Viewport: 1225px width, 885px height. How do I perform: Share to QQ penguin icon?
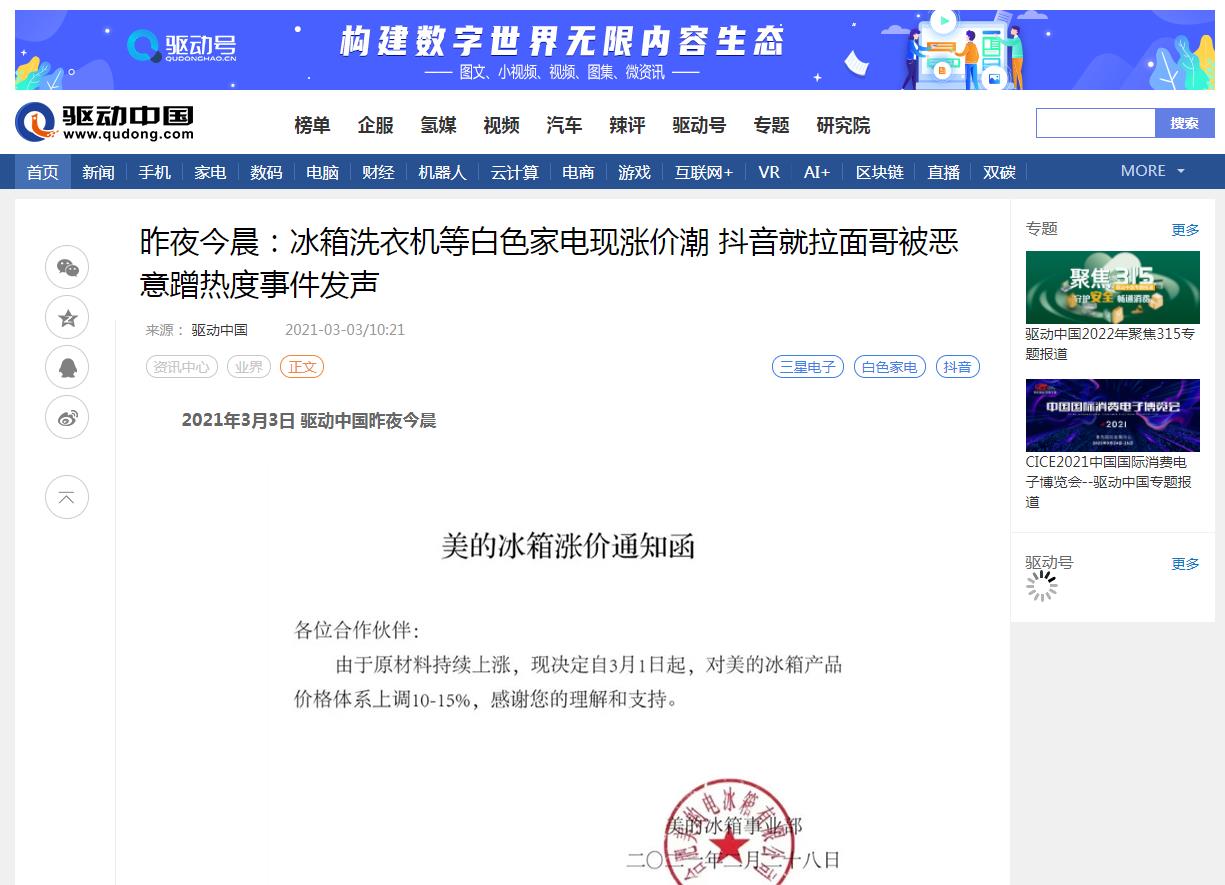pos(67,367)
